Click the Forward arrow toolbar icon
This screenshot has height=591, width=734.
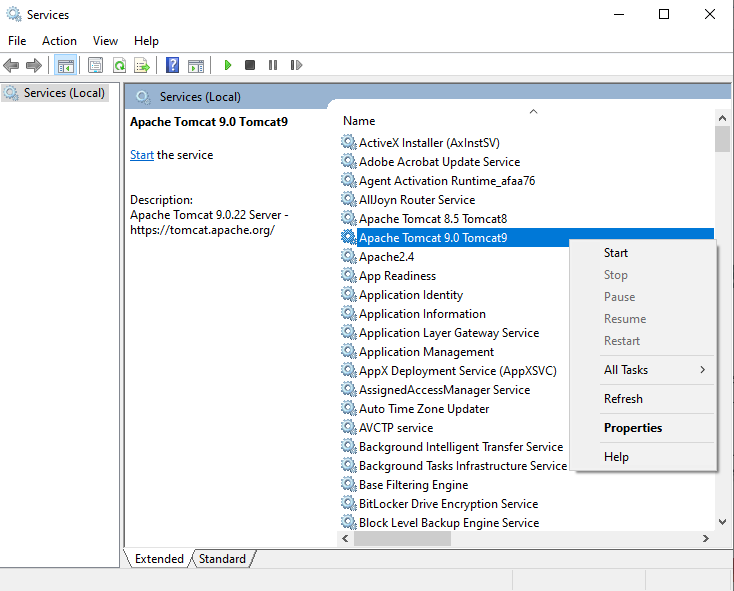(34, 65)
